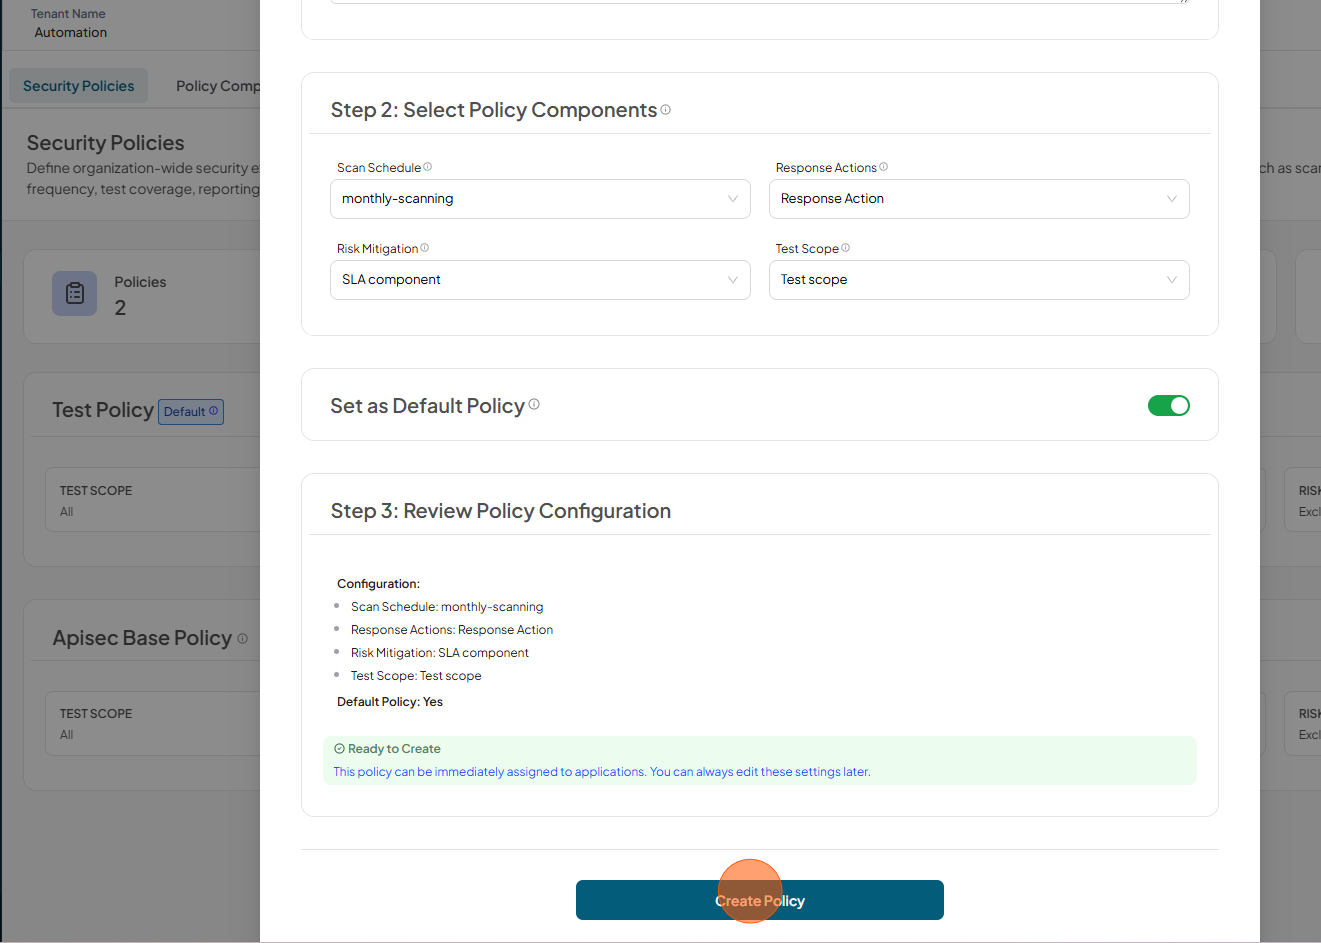Switch to the Policy Components tab

(x=218, y=86)
